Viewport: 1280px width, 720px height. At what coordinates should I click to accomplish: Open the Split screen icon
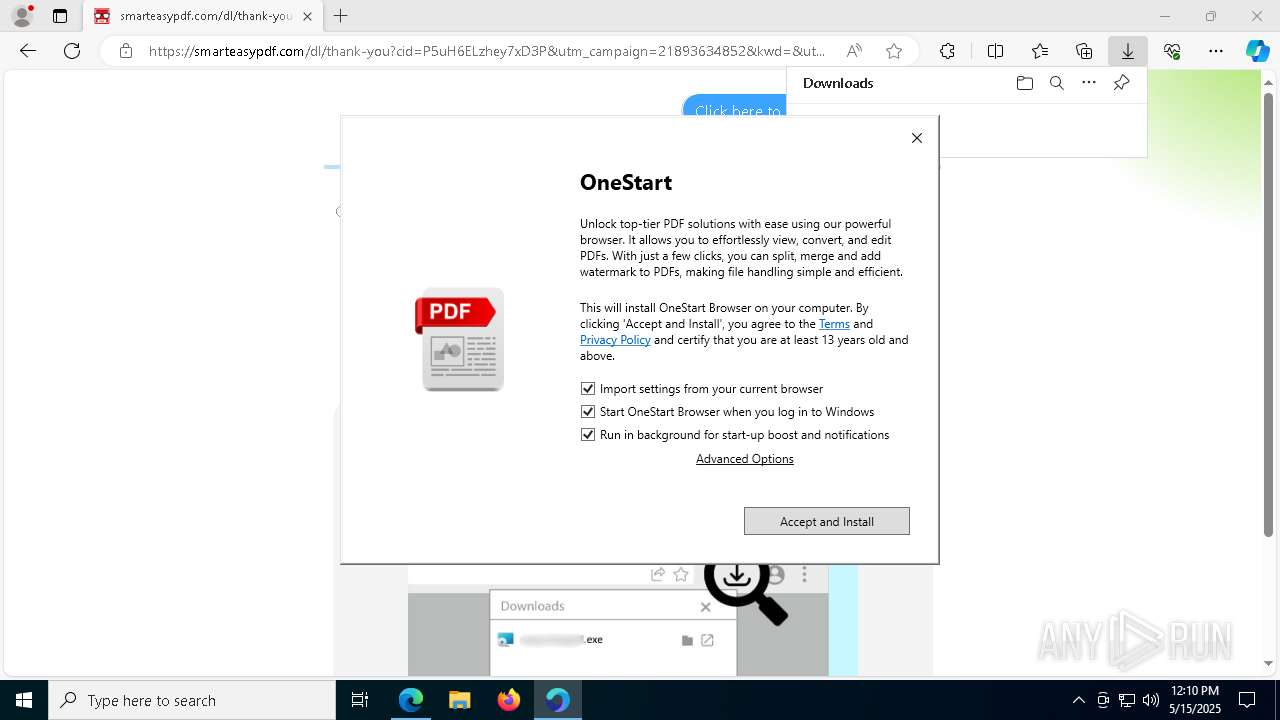point(995,51)
